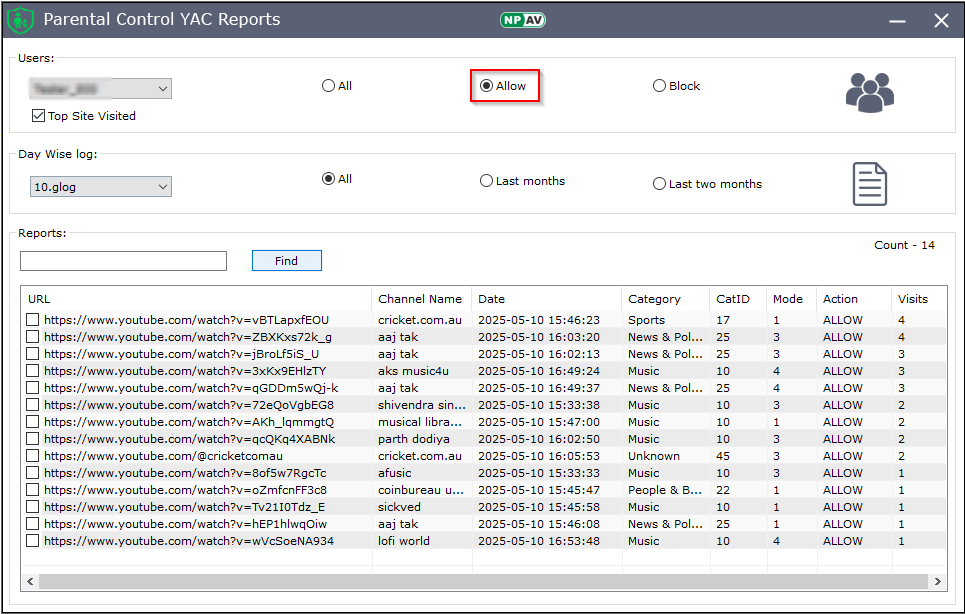Choose the Last two months radio option
Image resolution: width=965 pixels, height=614 pixels.
pos(659,184)
